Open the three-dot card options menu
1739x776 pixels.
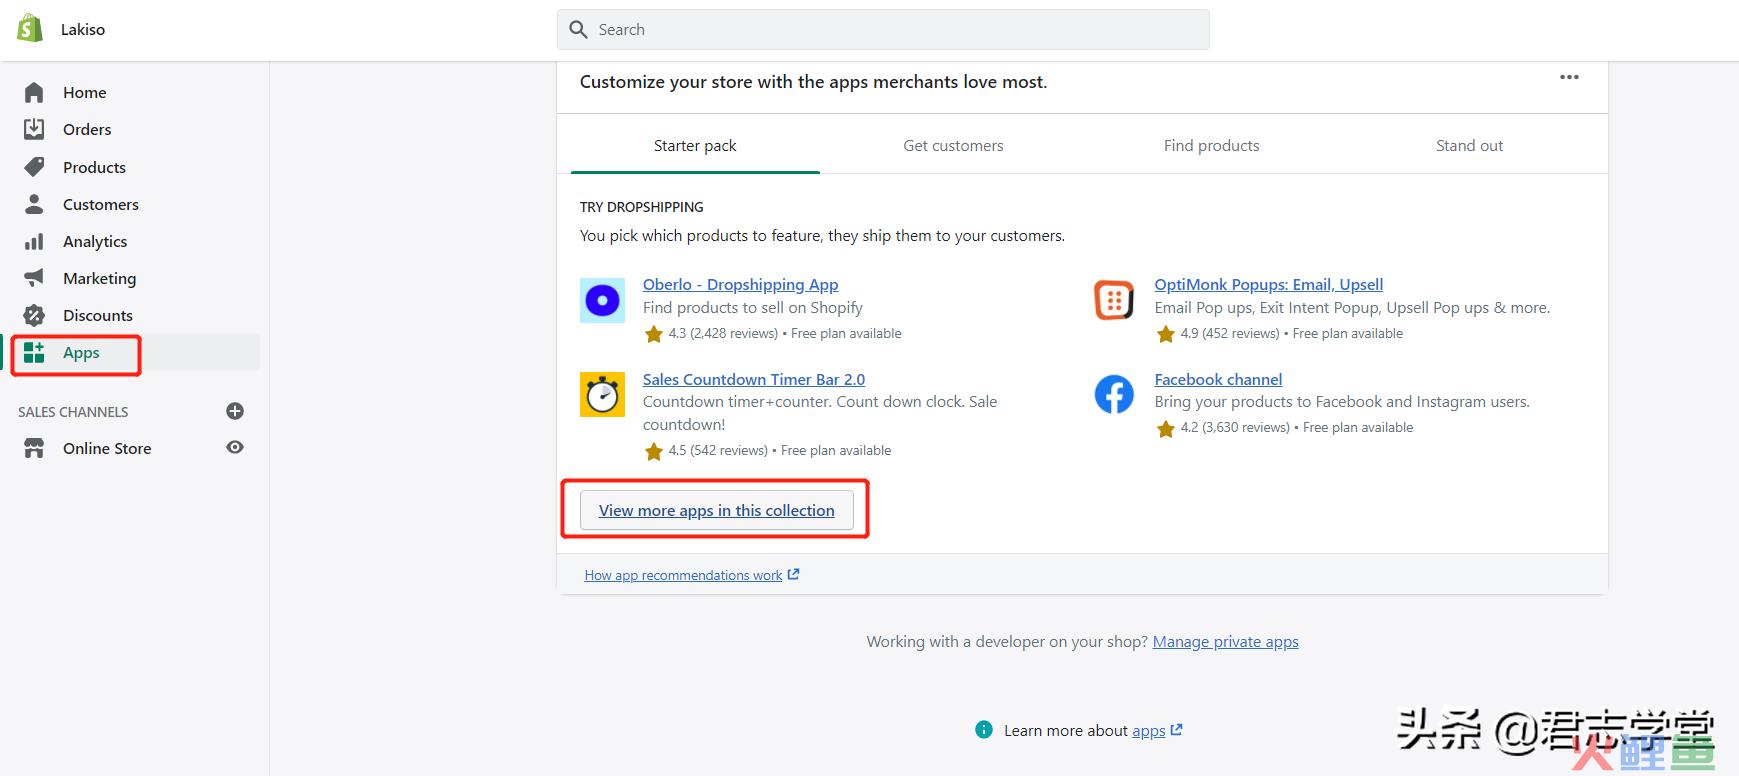tap(1569, 77)
